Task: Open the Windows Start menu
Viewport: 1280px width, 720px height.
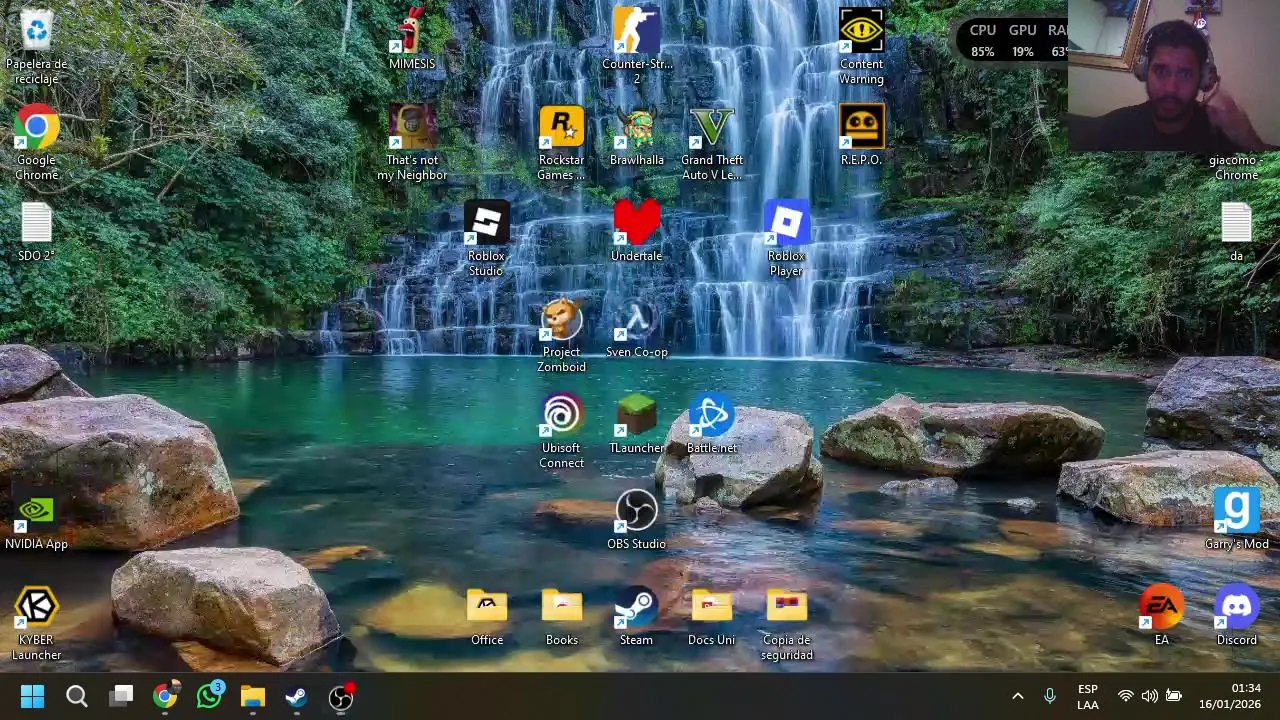Action: click(32, 696)
